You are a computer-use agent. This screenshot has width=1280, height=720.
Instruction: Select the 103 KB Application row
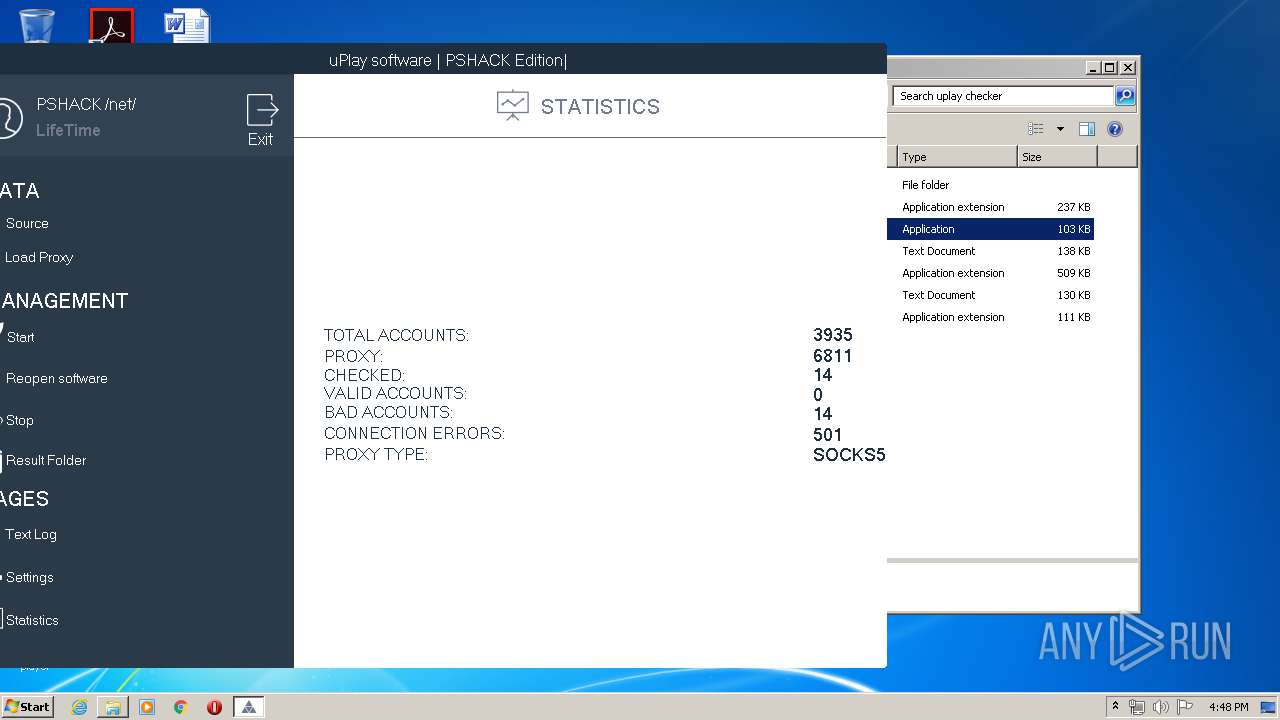tap(990, 229)
